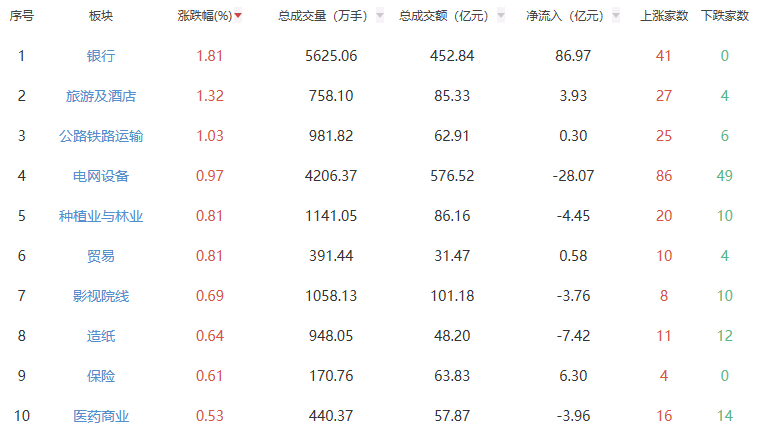This screenshot has height=434, width=761.
Task: Open the 保险 sector link
Action: point(101,376)
